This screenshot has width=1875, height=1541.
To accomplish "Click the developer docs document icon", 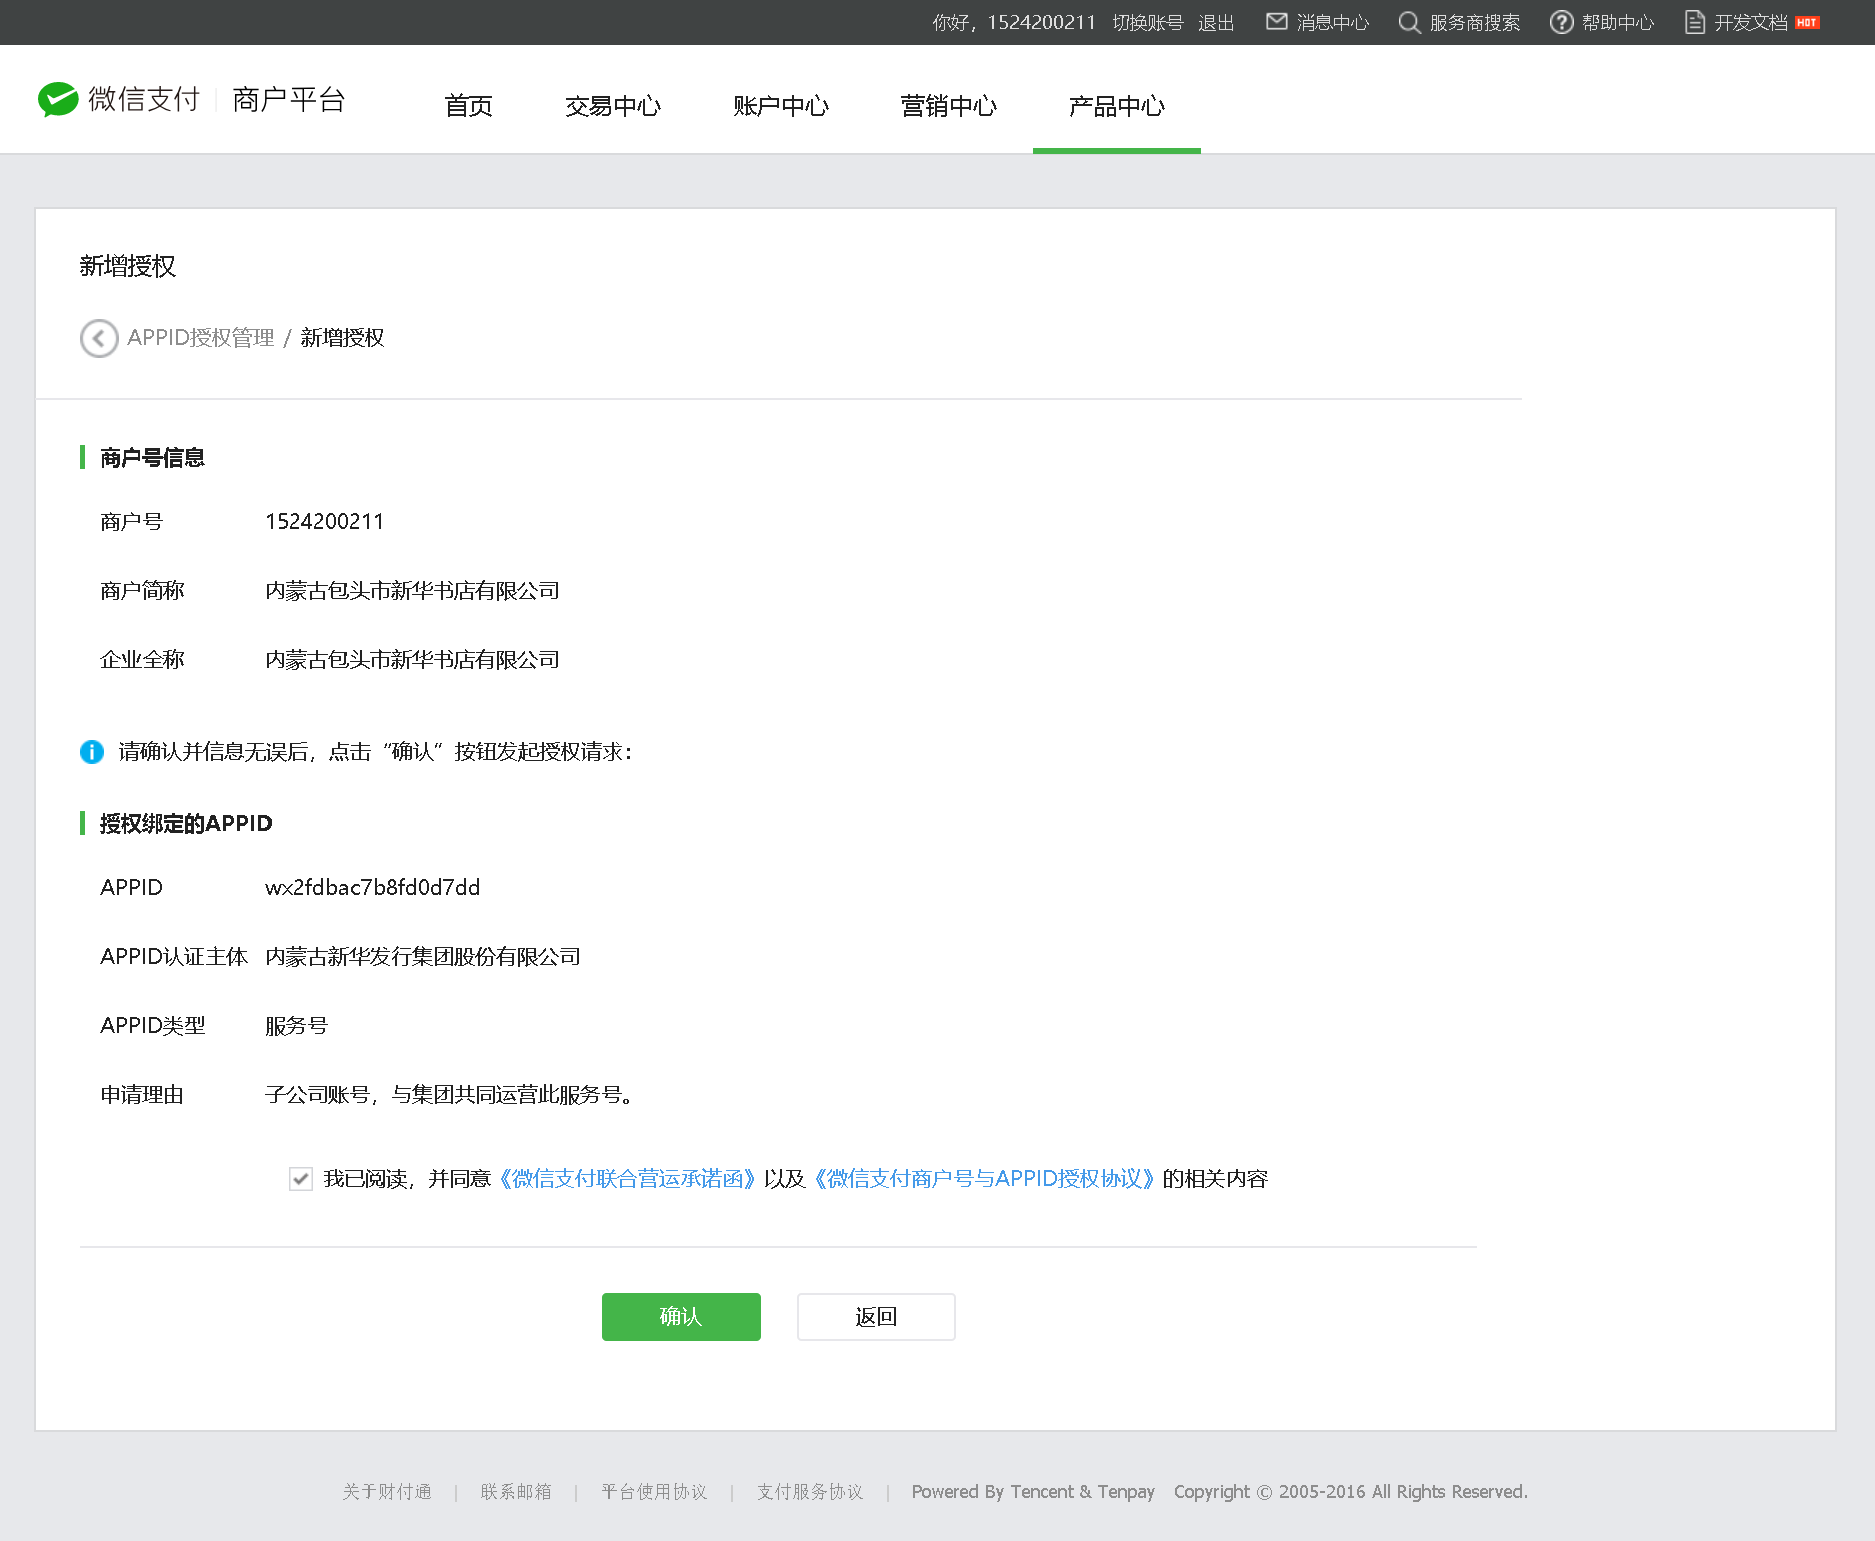I will point(1694,22).
